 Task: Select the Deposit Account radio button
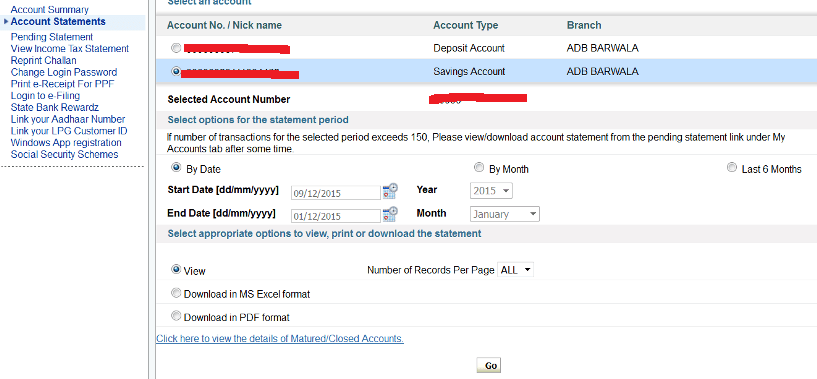(x=176, y=48)
